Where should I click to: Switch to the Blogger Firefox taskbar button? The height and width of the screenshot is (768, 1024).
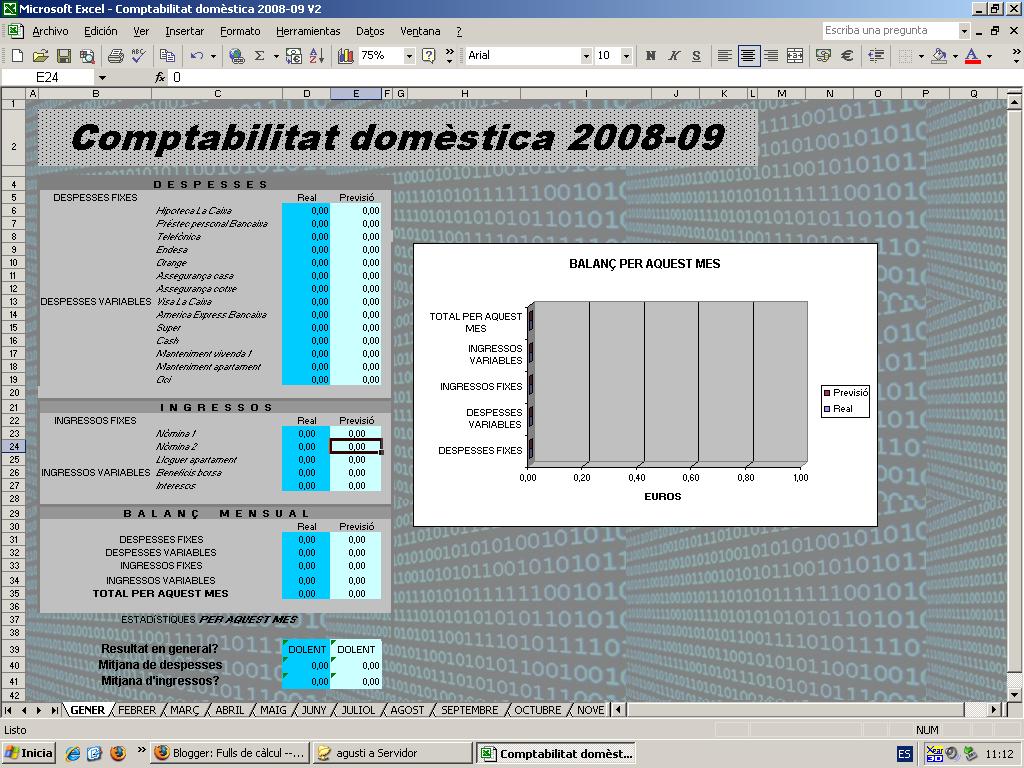(x=229, y=753)
